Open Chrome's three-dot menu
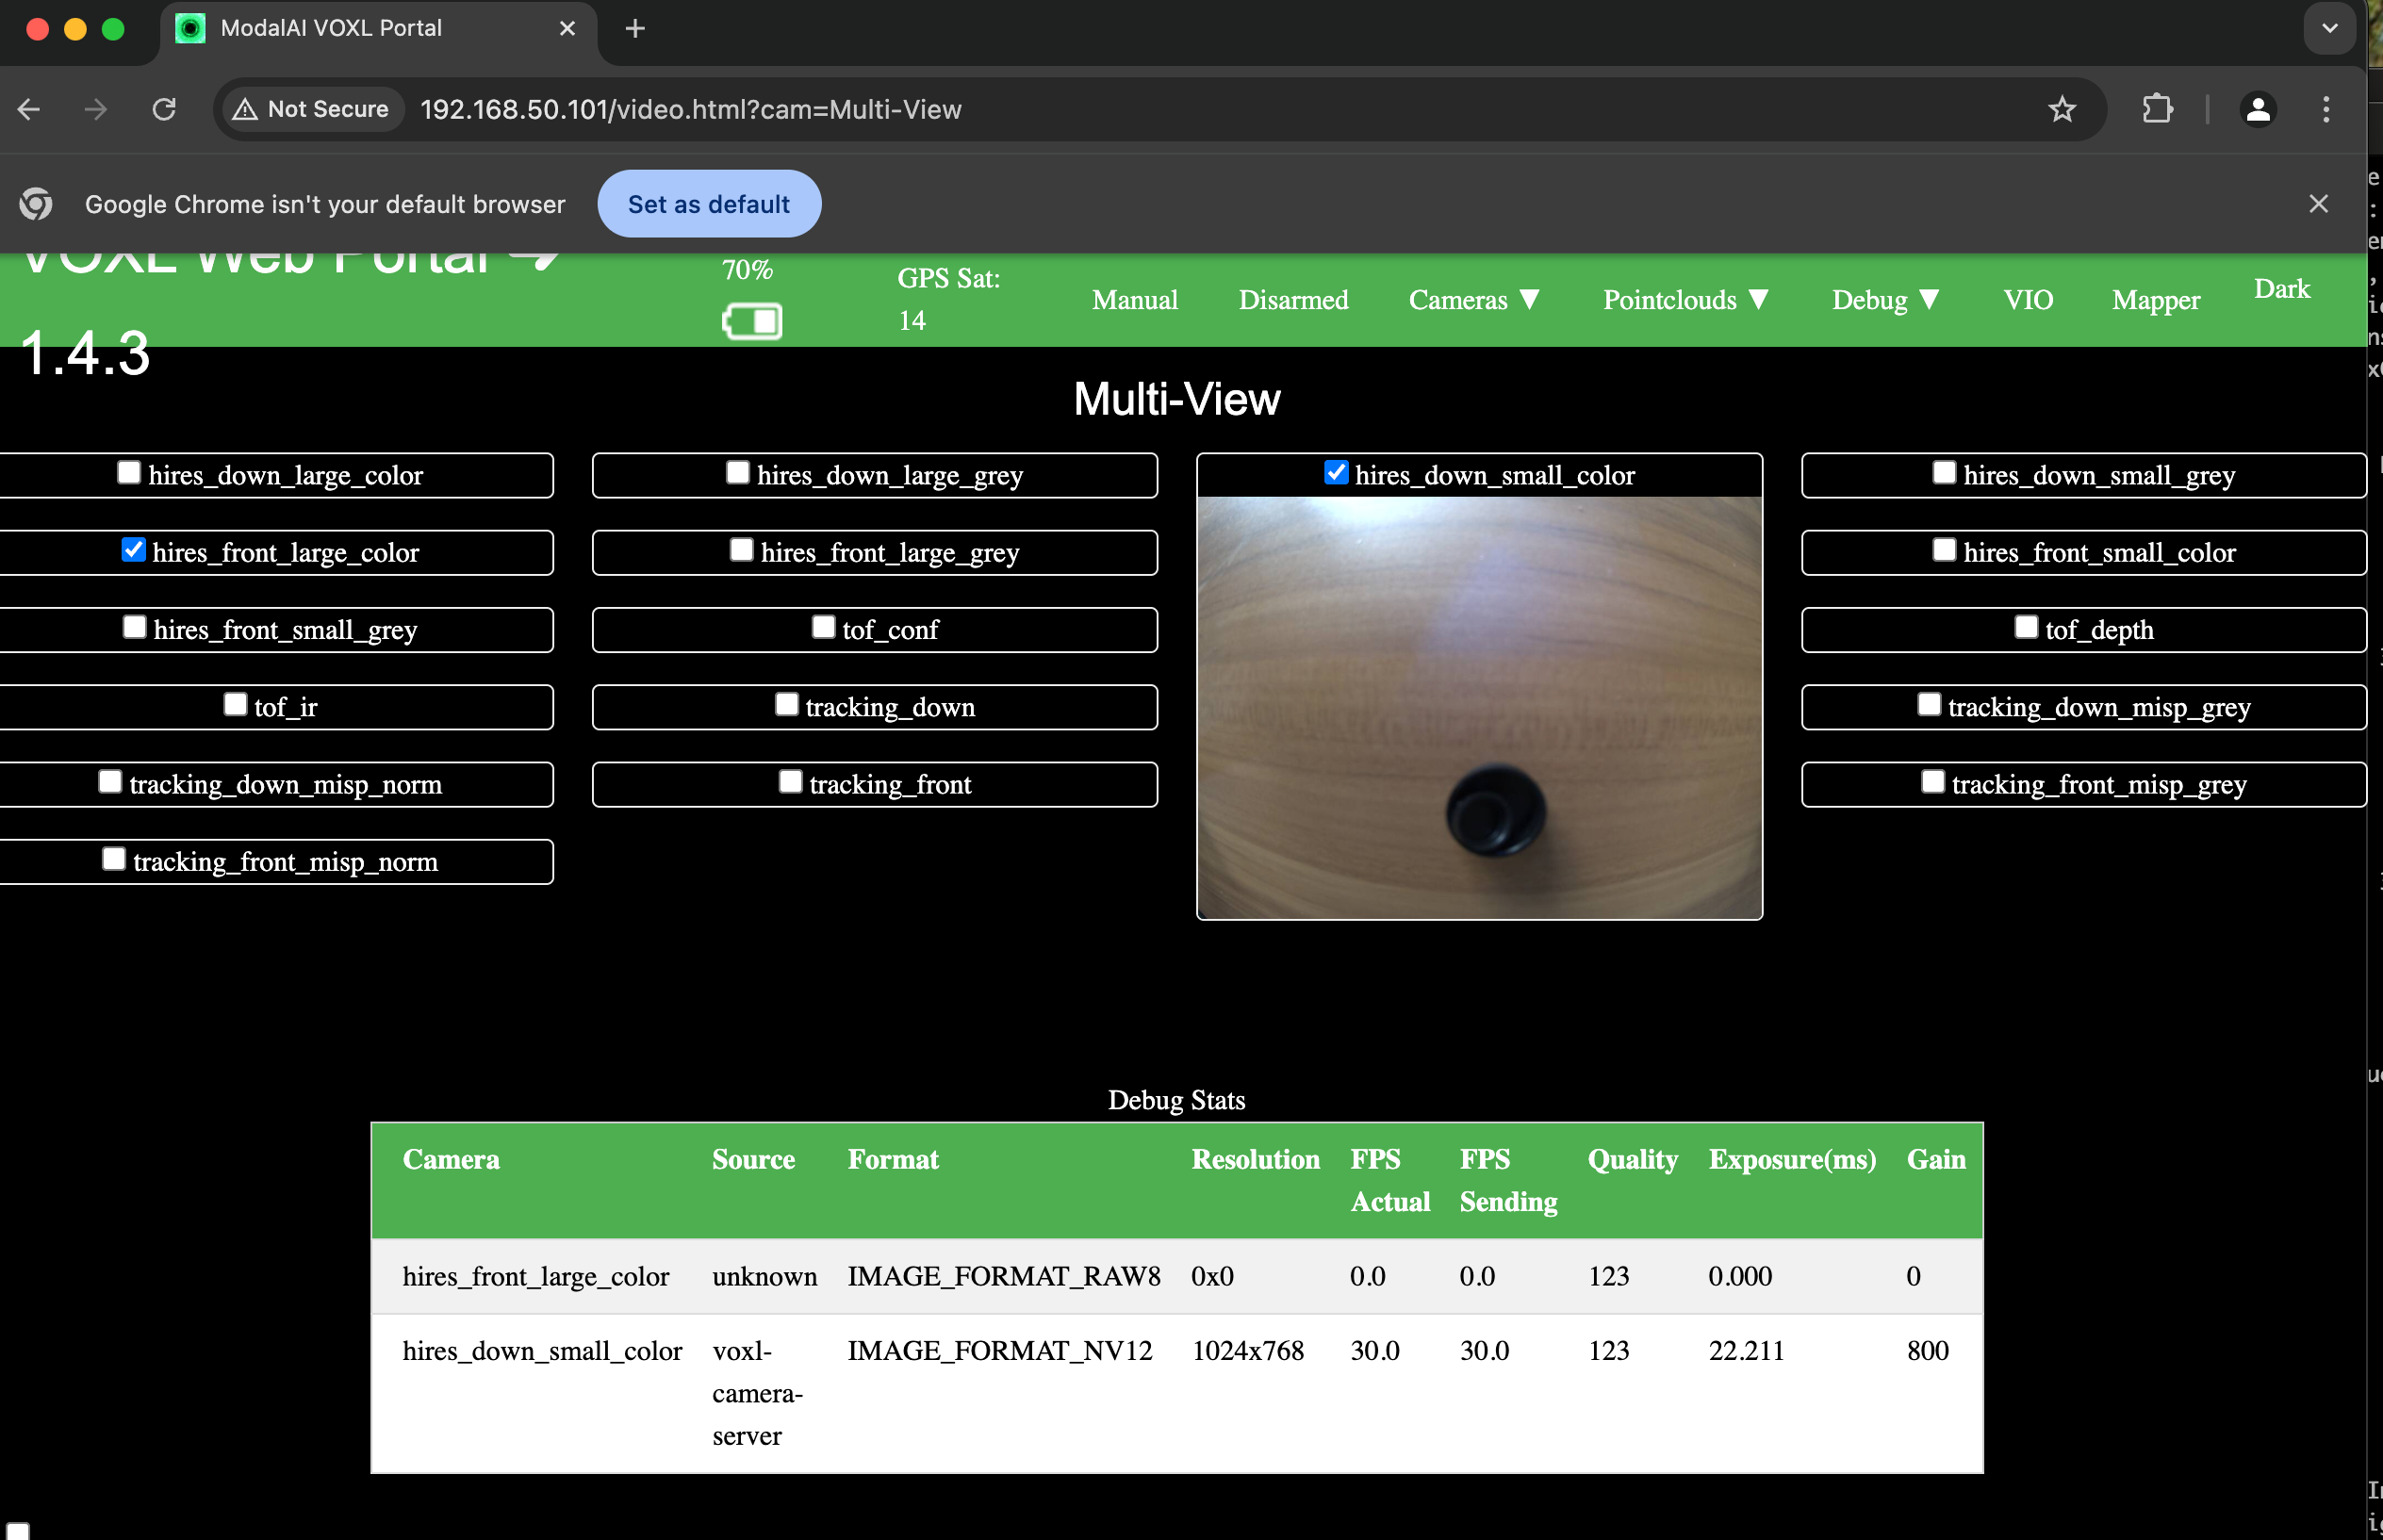This screenshot has width=2383, height=1540. click(x=2326, y=109)
